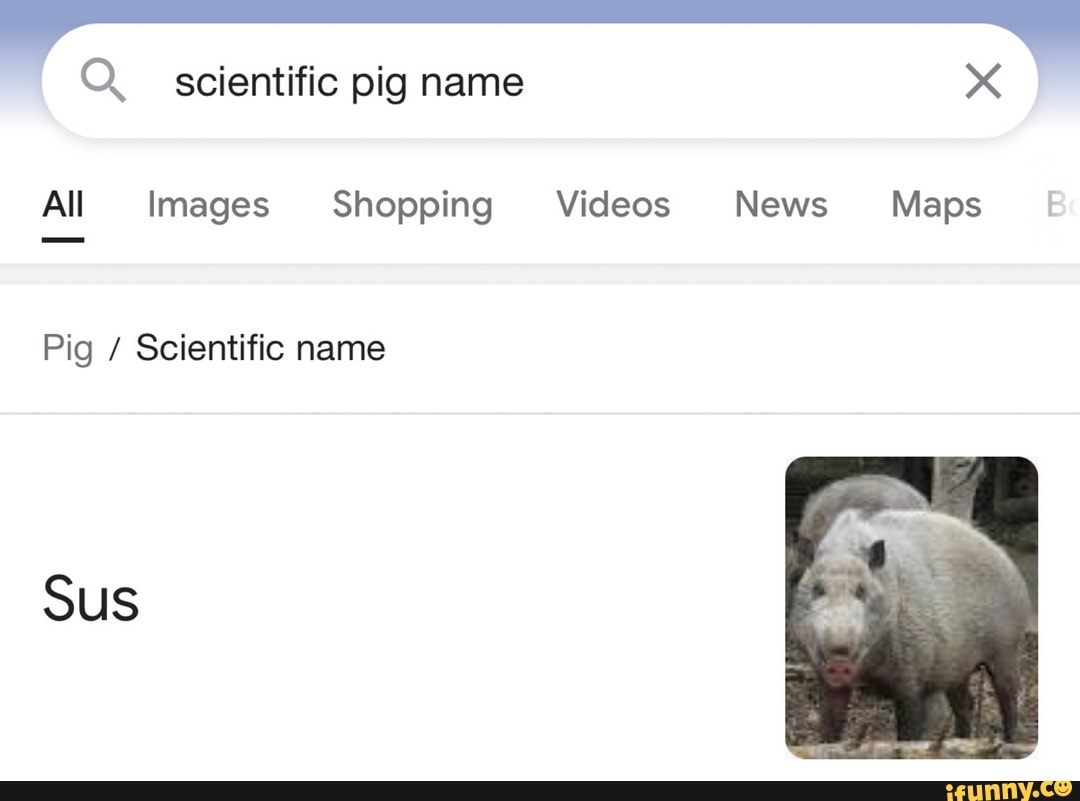
Task: Click the word 'name' in the search query
Action: pos(472,82)
